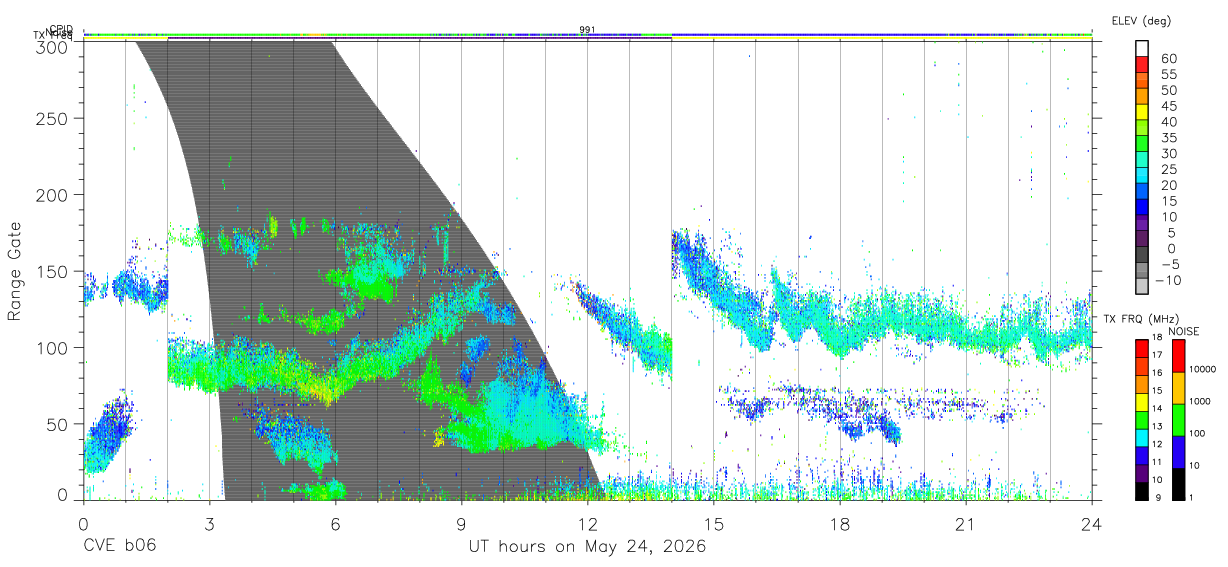Click the x-axis tick label '6'
The image size is (1228, 567).
click(x=335, y=524)
